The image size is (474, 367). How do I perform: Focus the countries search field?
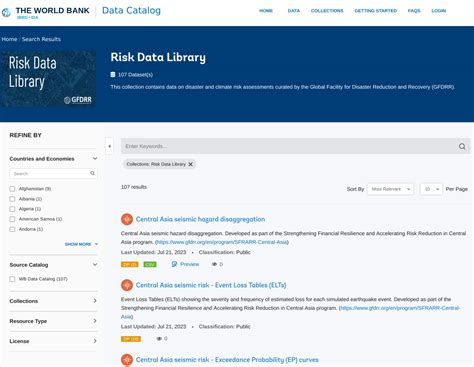point(49,173)
